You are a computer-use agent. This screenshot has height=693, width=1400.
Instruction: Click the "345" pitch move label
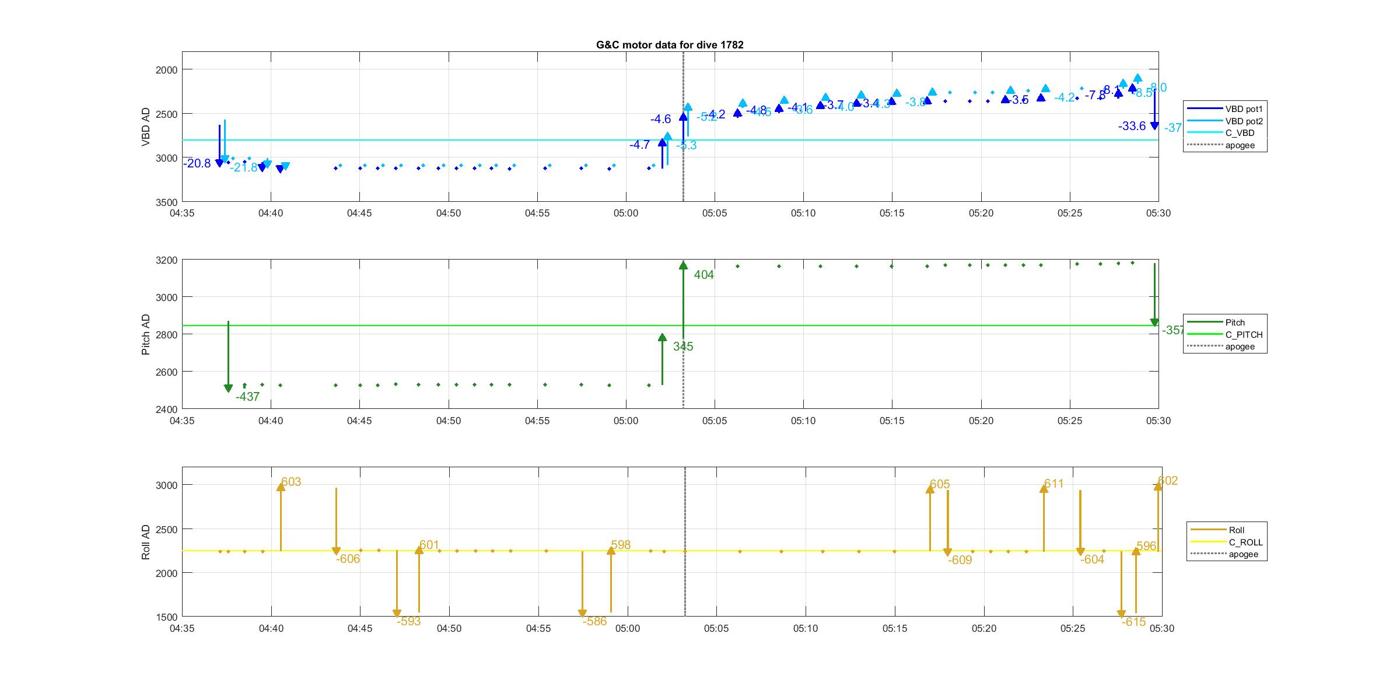click(x=683, y=347)
